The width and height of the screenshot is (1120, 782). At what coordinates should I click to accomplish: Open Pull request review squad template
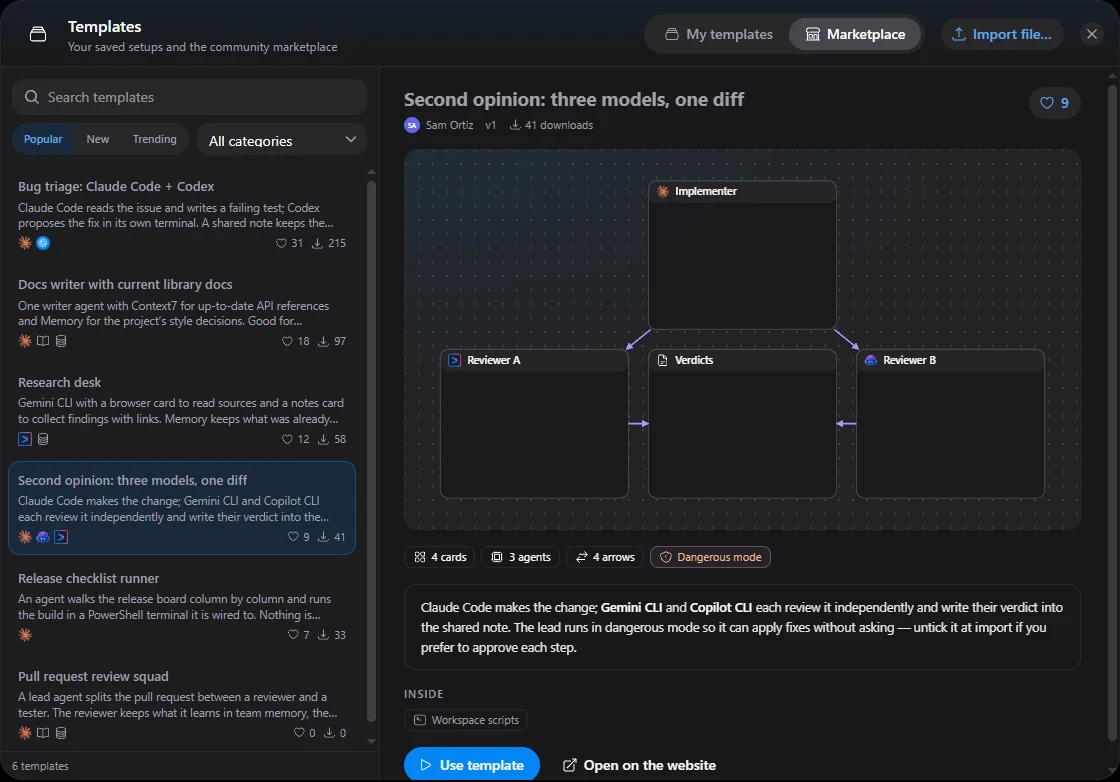click(181, 703)
